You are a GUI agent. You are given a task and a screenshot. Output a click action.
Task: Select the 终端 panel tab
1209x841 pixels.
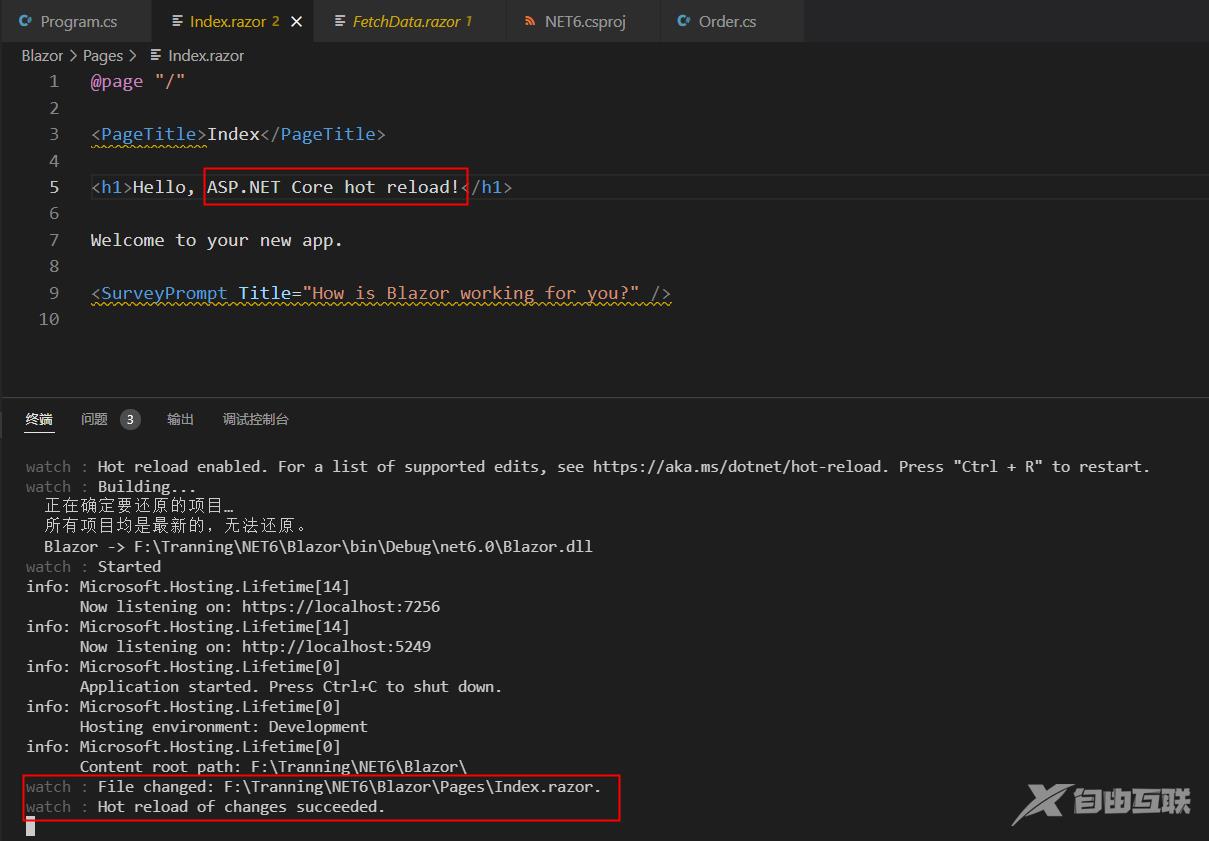pos(39,420)
